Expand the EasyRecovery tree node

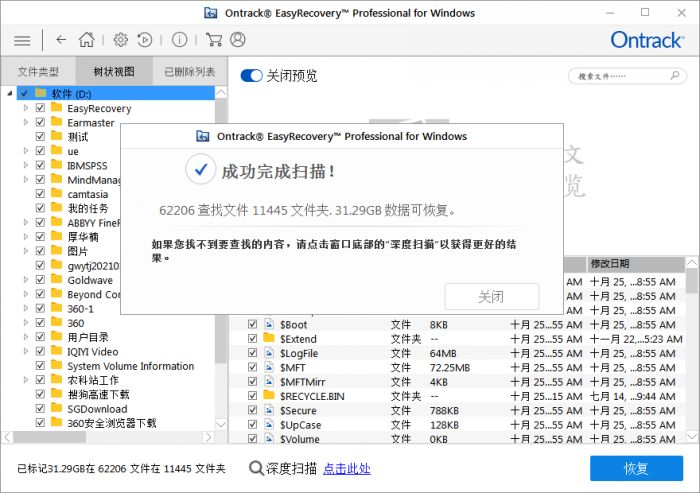26,108
